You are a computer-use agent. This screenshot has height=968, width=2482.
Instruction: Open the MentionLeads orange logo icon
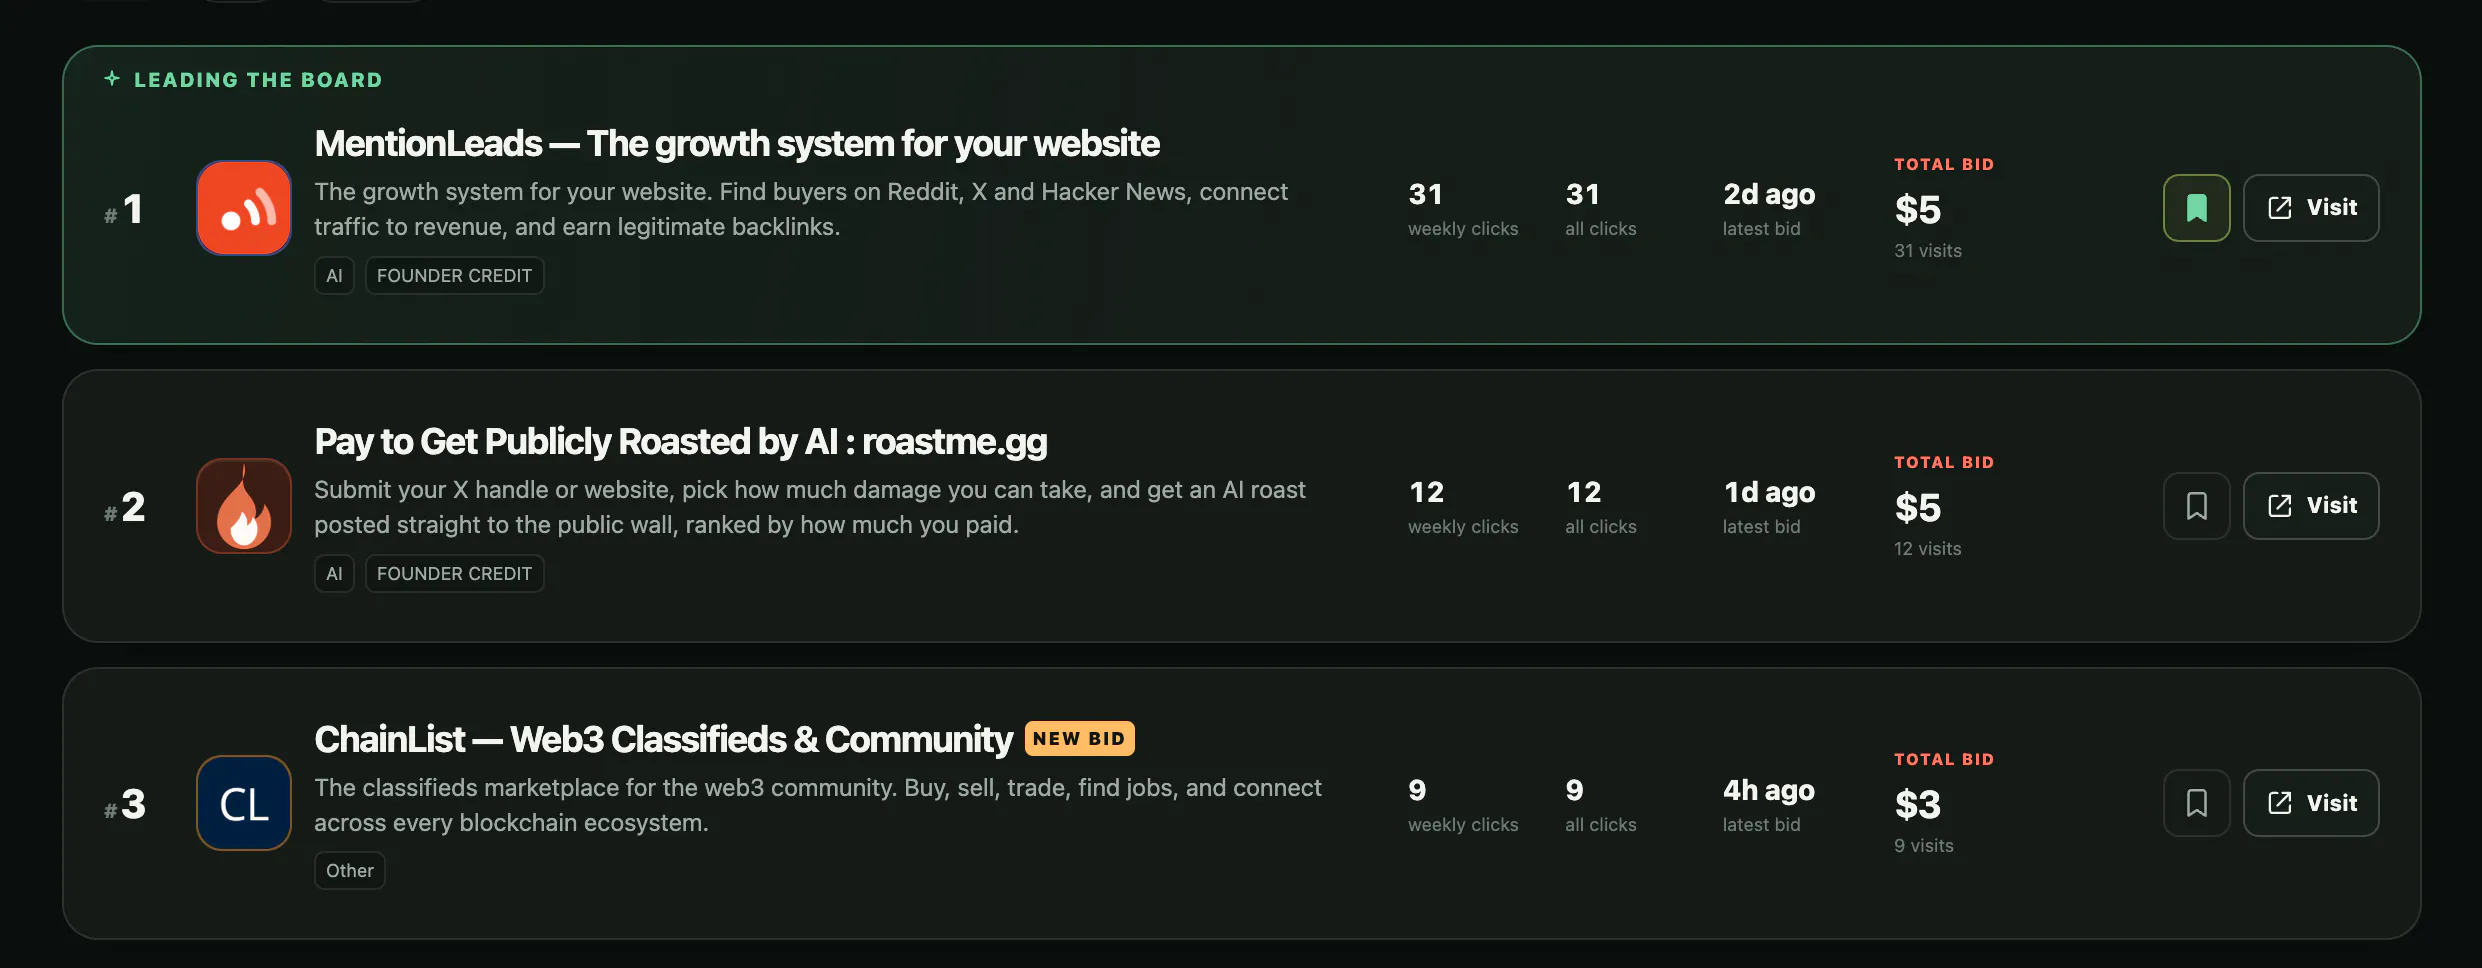[x=244, y=208]
